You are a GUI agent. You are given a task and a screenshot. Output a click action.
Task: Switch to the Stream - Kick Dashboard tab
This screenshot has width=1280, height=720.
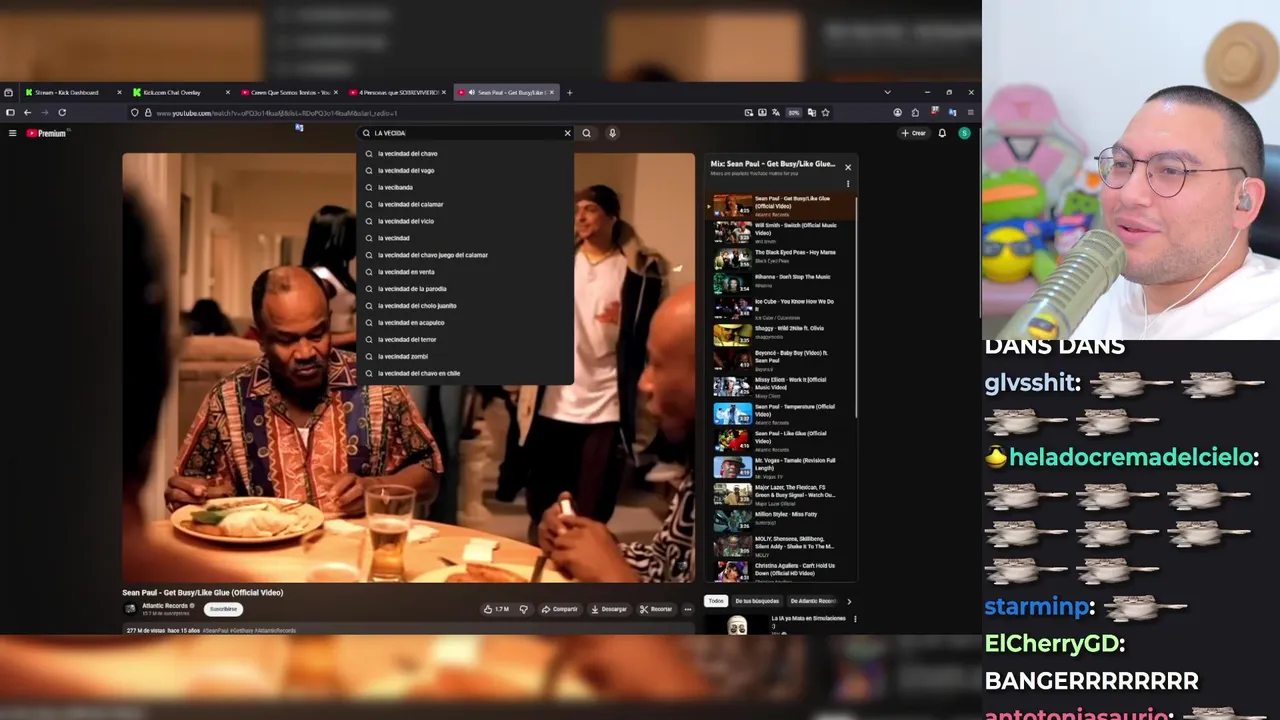tap(73, 92)
